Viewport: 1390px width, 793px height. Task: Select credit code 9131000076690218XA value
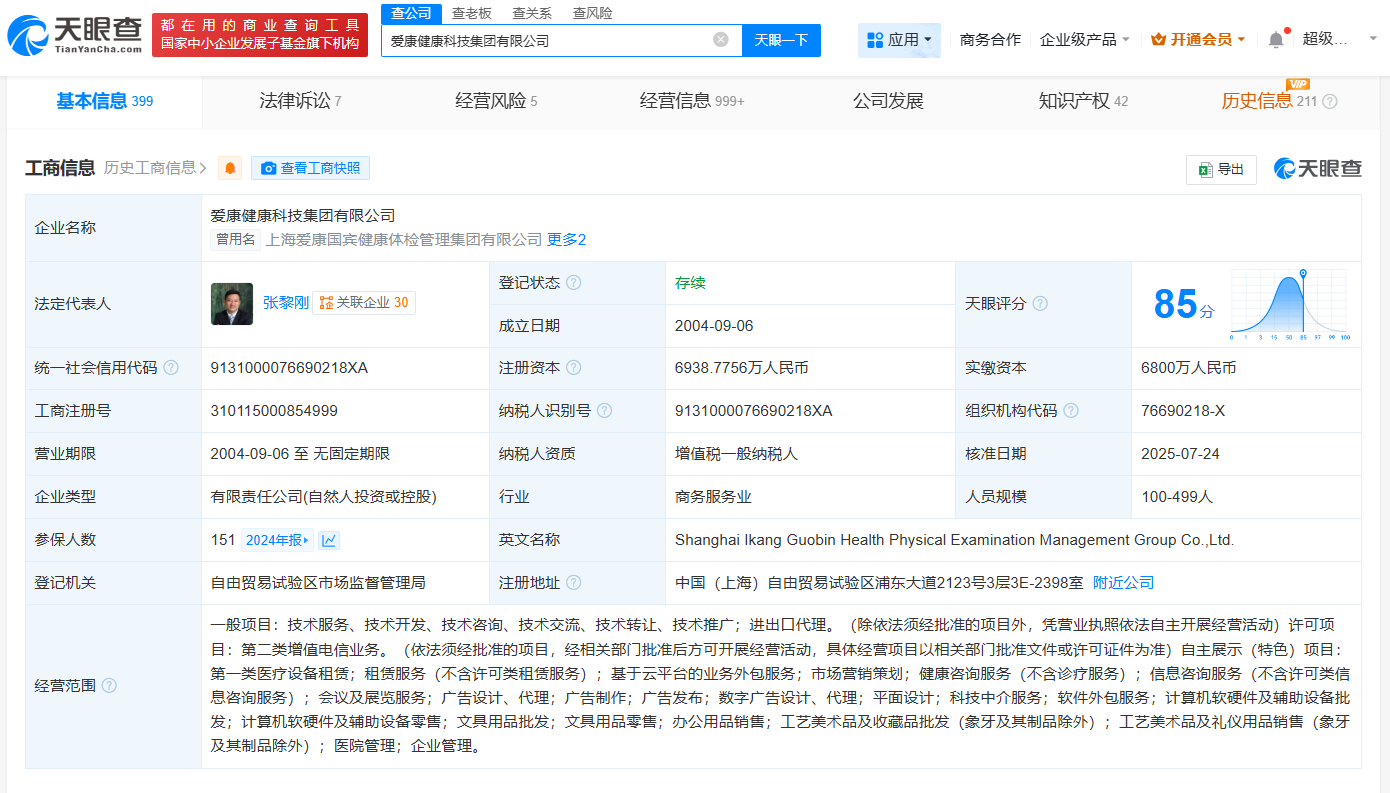[x=289, y=368]
